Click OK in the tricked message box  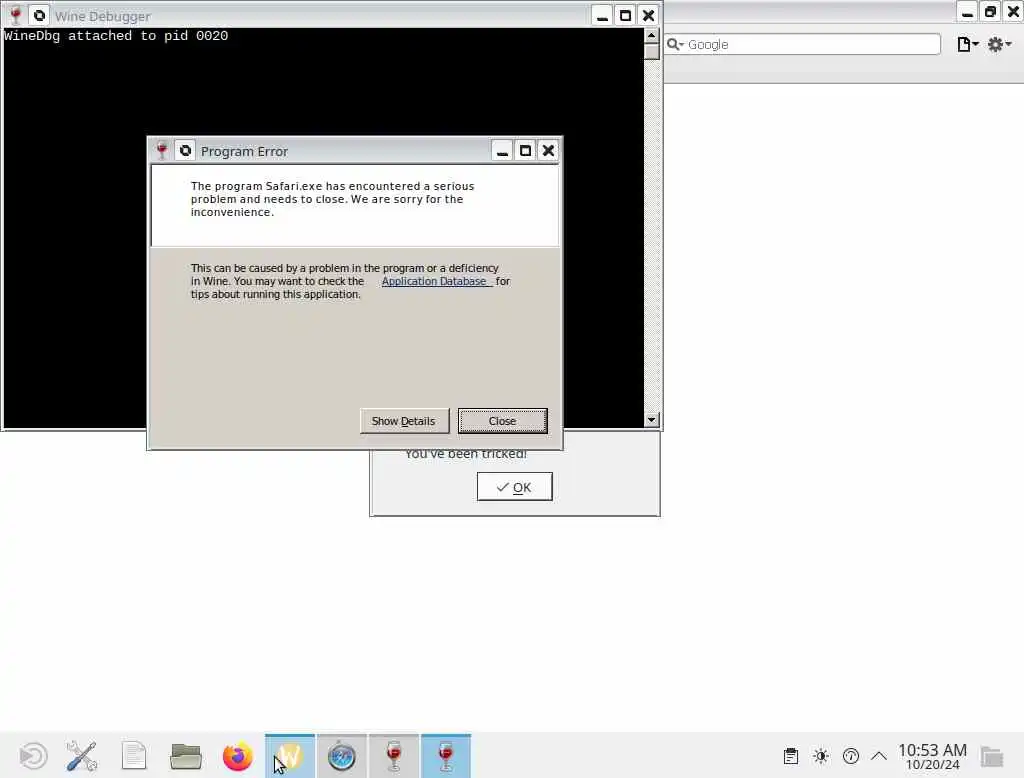point(515,487)
